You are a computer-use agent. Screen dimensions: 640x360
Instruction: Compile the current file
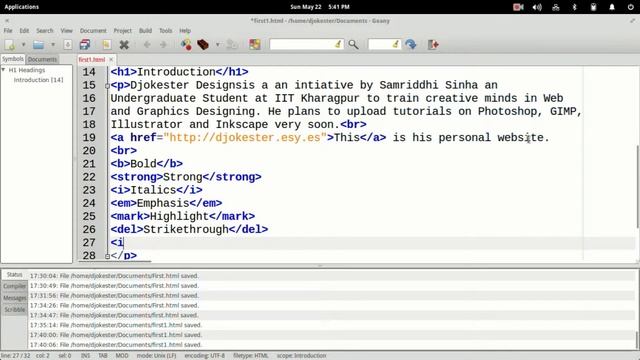pos(186,44)
